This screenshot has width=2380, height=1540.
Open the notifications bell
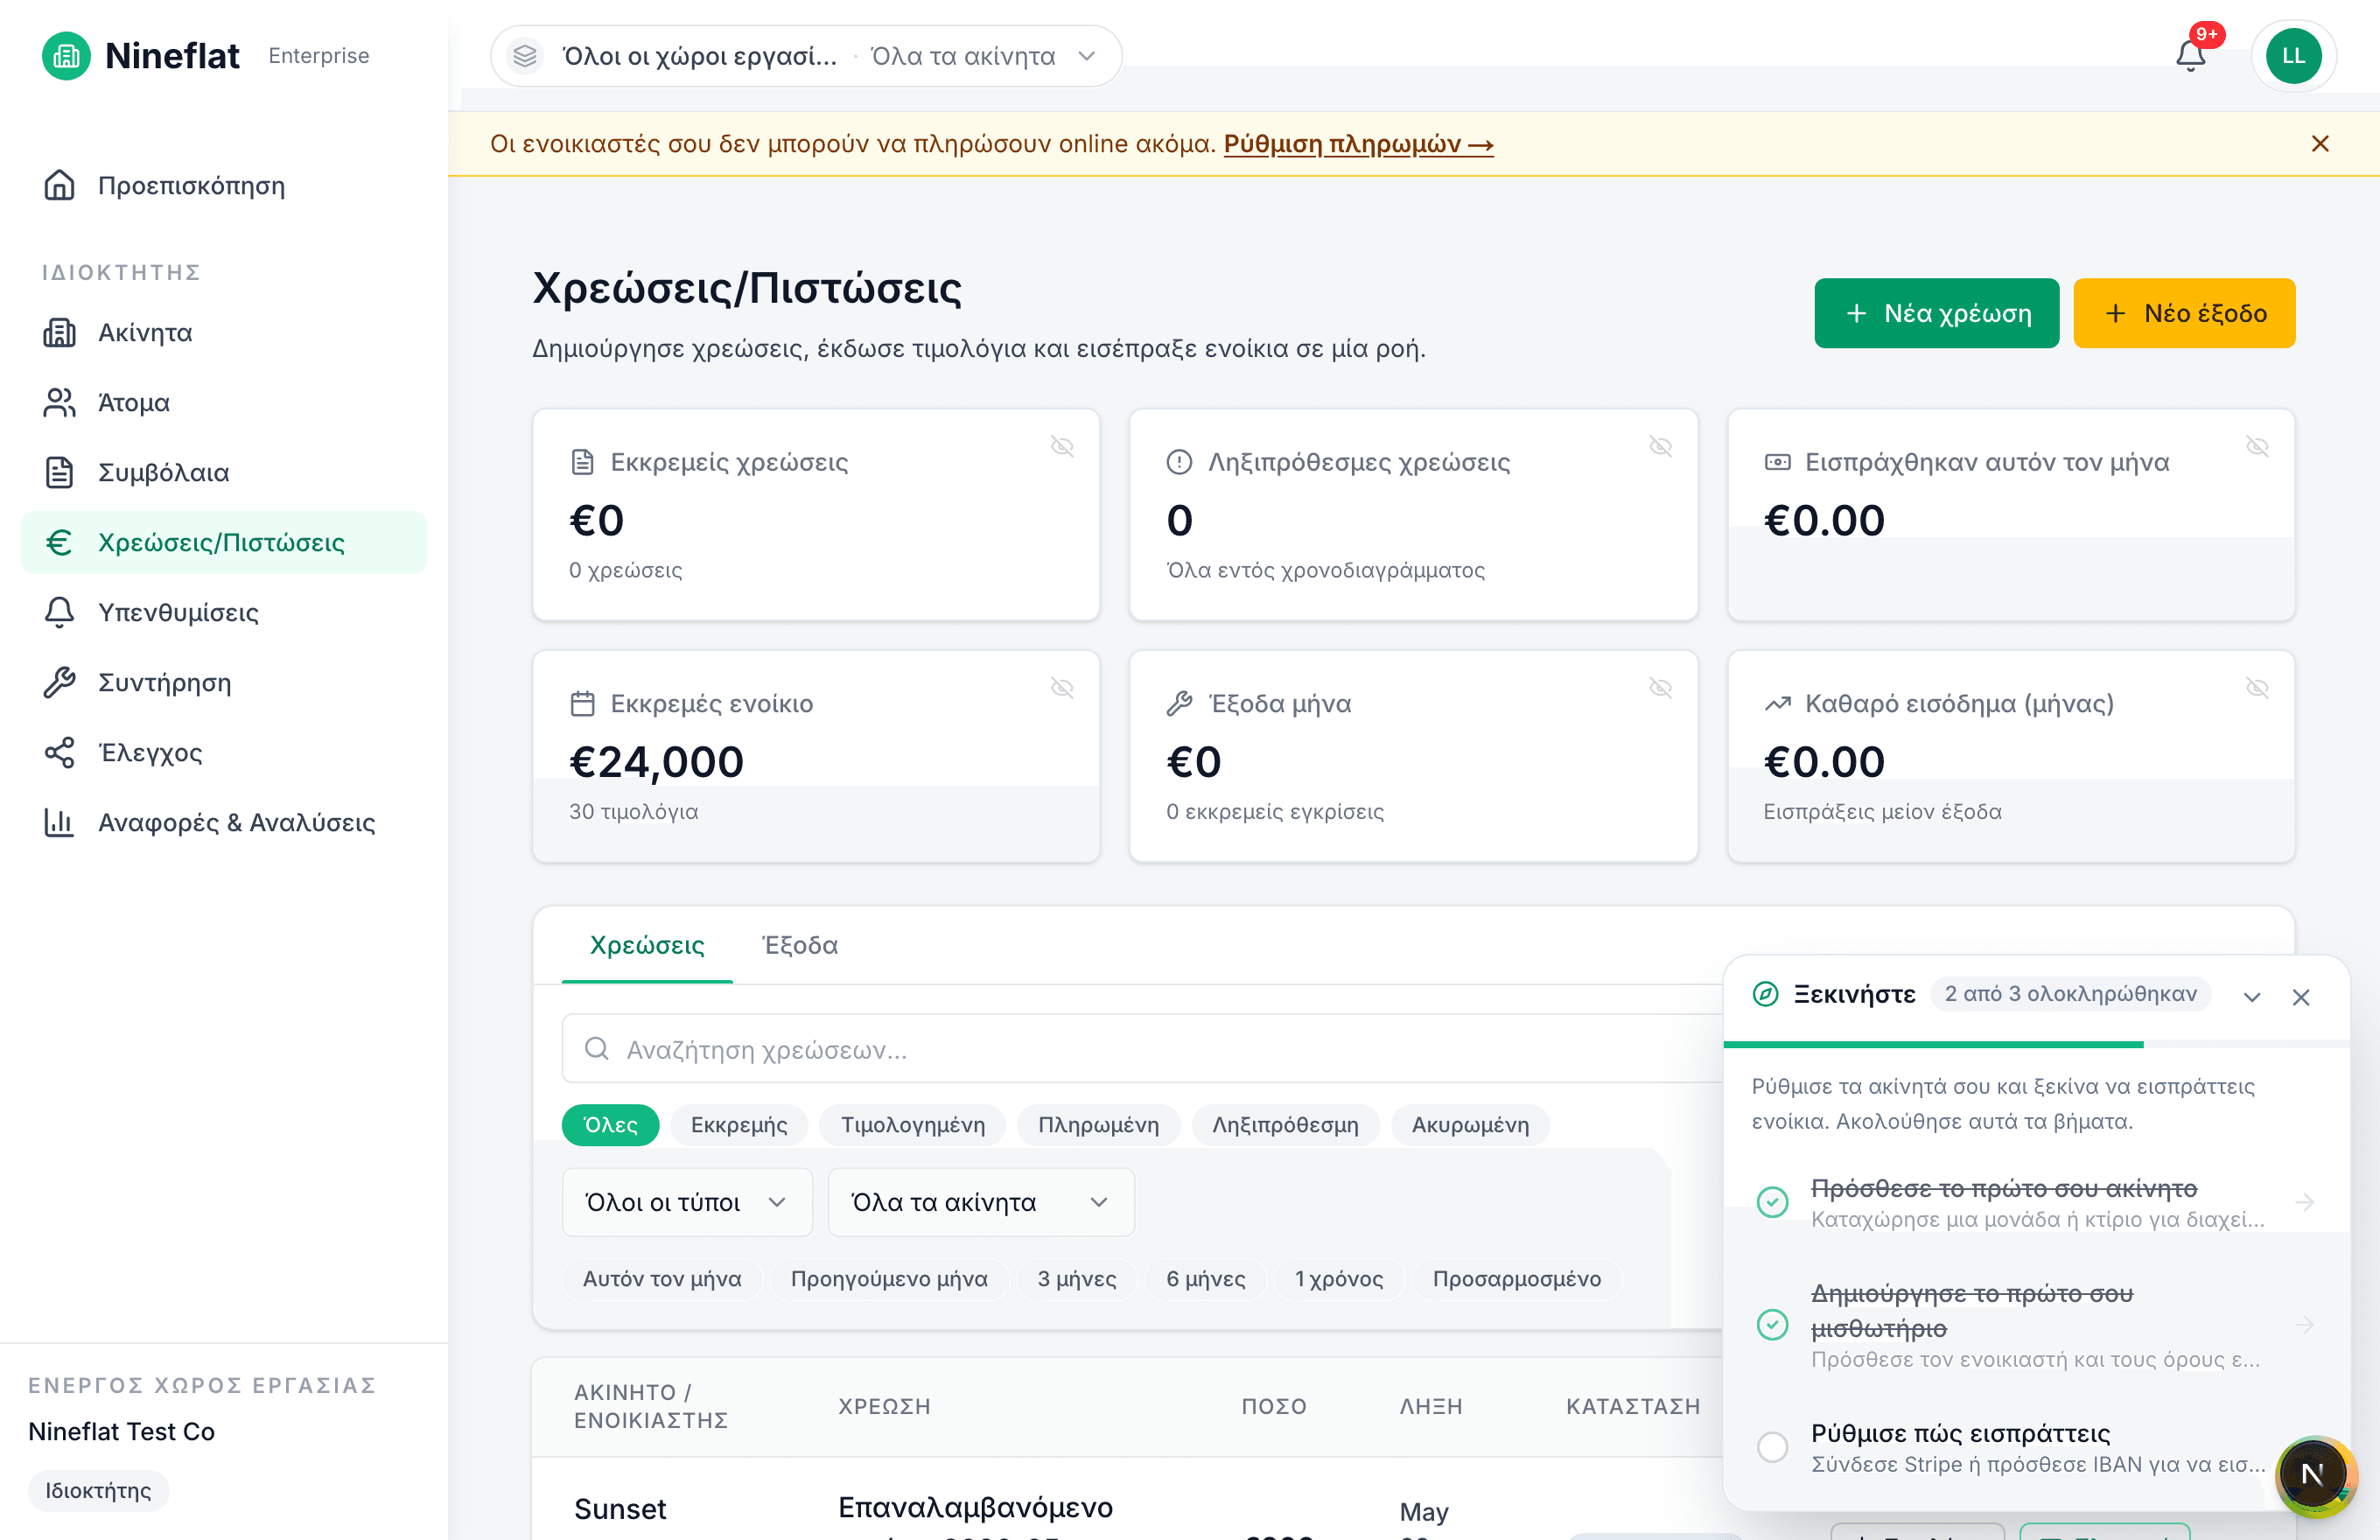(2190, 56)
